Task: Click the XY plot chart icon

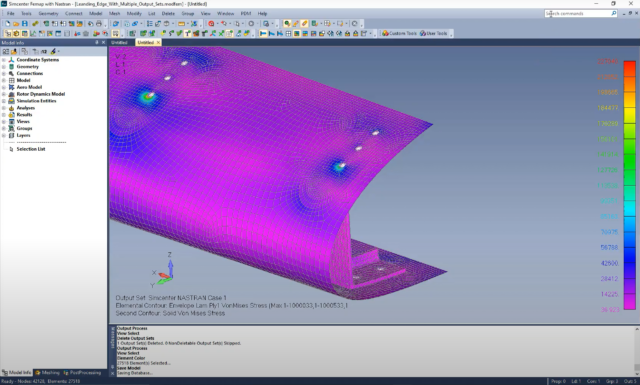Action: 33,33
